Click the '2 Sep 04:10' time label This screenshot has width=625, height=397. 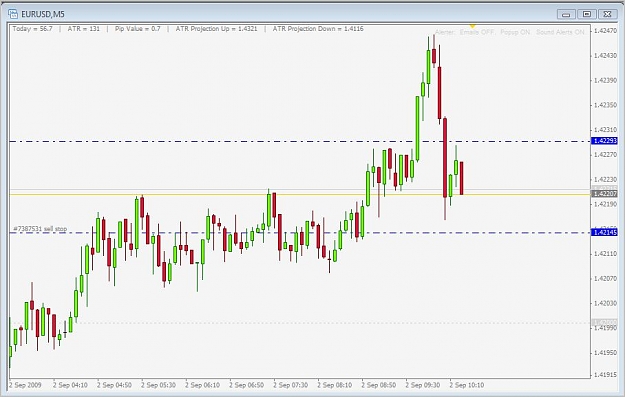(70, 385)
